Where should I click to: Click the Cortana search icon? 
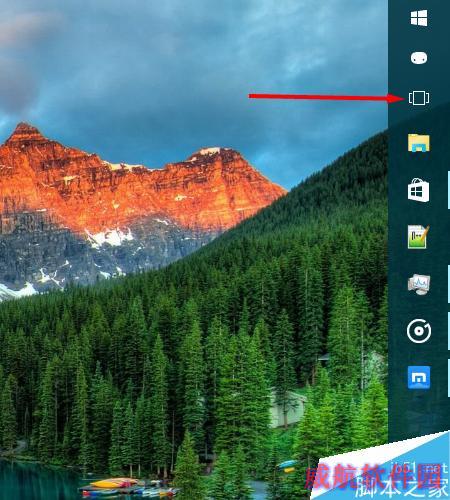[x=419, y=58]
